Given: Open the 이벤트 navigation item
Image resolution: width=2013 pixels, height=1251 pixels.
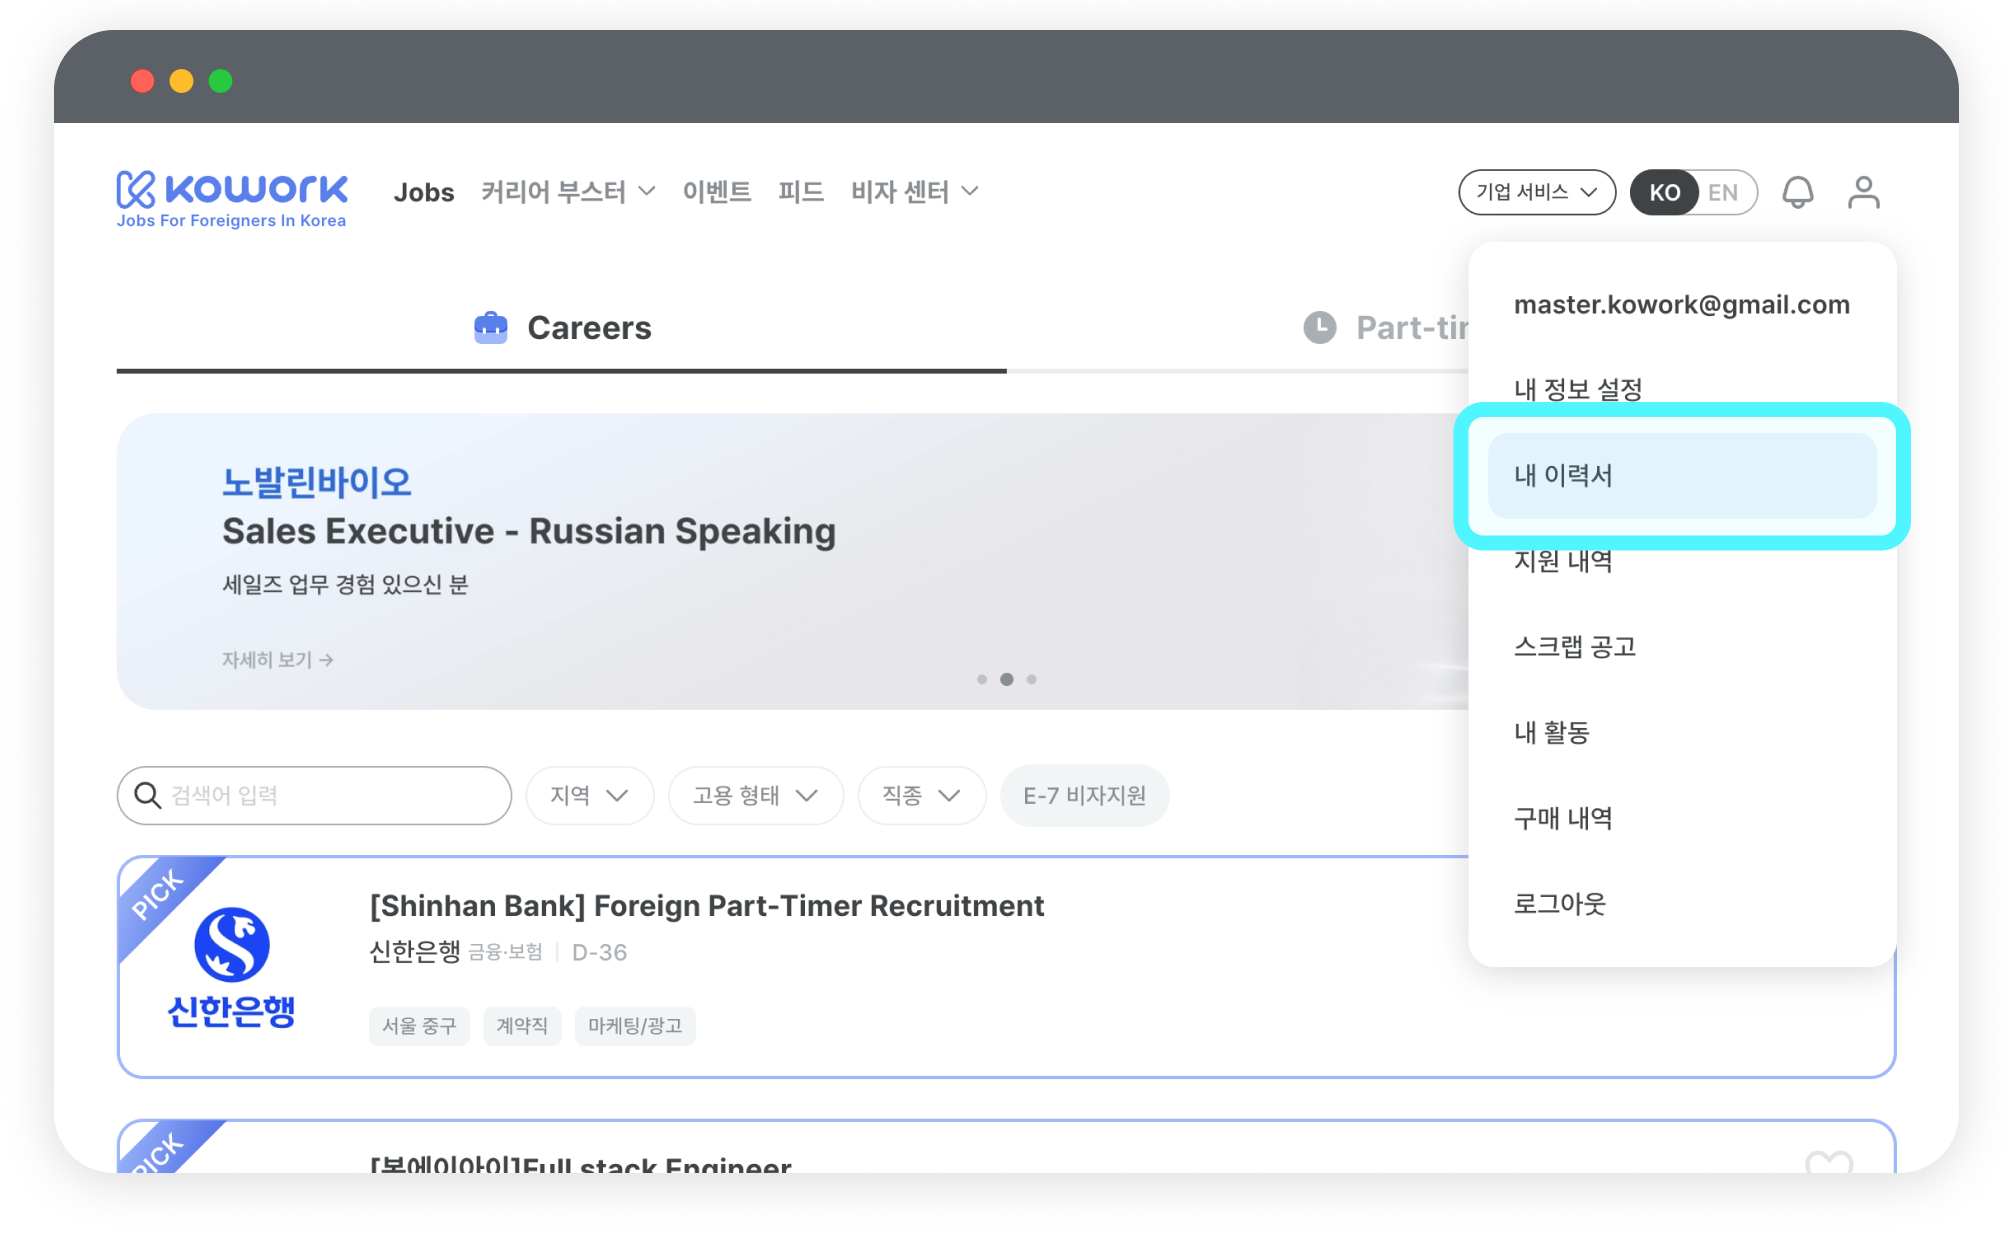Looking at the screenshot, I should click(717, 192).
